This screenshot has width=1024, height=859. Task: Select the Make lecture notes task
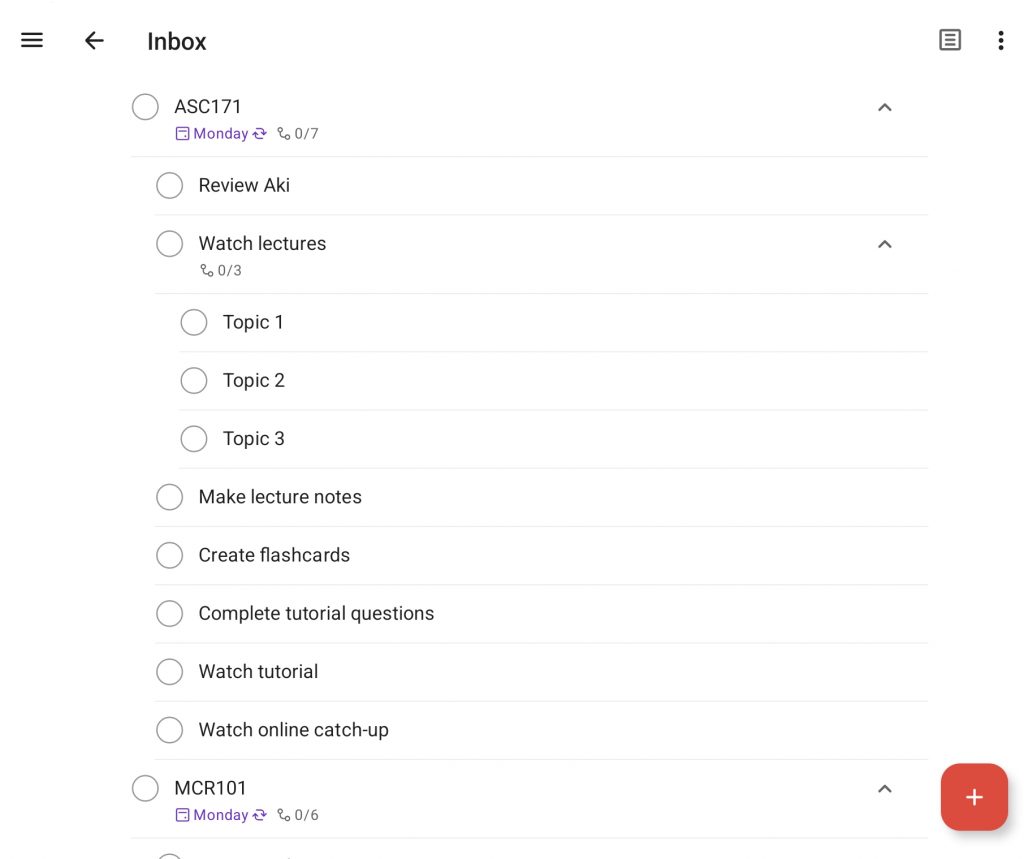point(280,497)
